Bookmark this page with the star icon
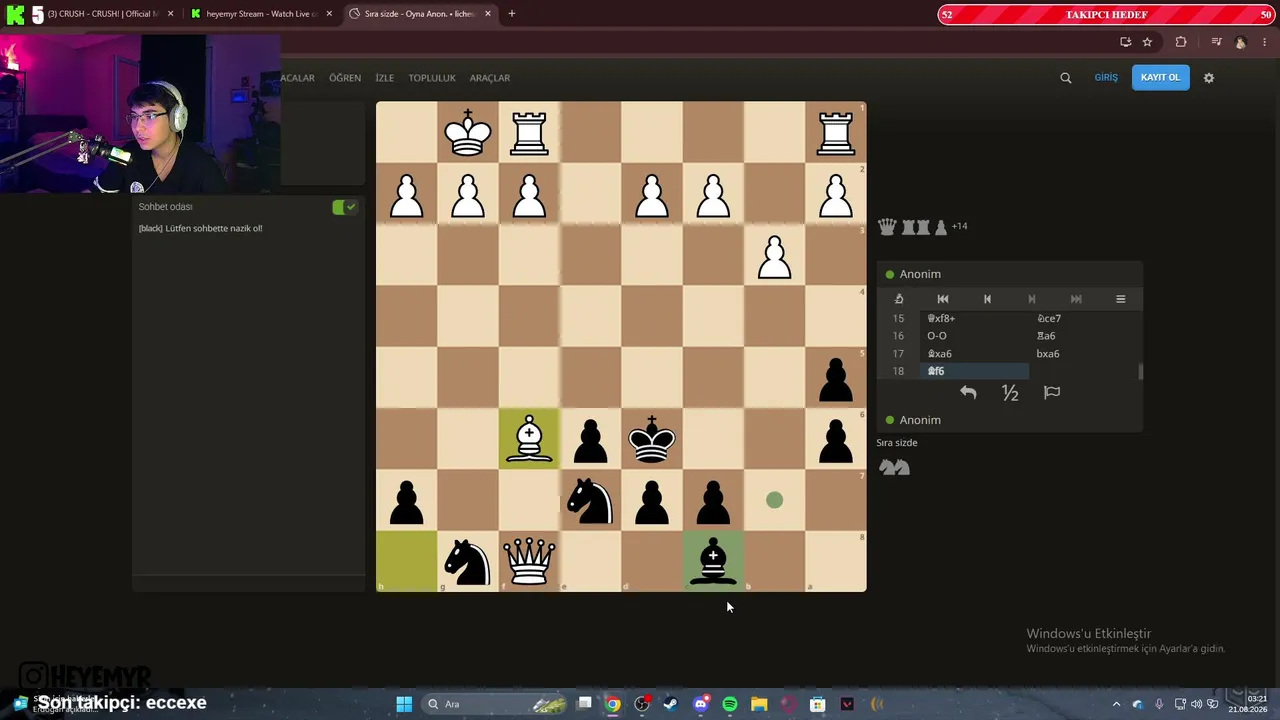 [x=1147, y=42]
